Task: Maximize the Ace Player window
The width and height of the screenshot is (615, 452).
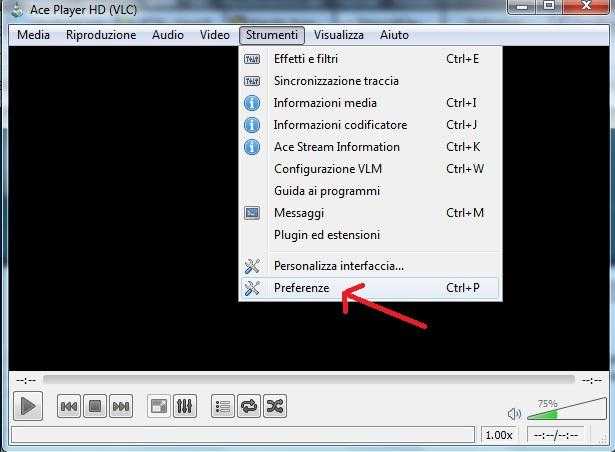Action: click(549, 6)
